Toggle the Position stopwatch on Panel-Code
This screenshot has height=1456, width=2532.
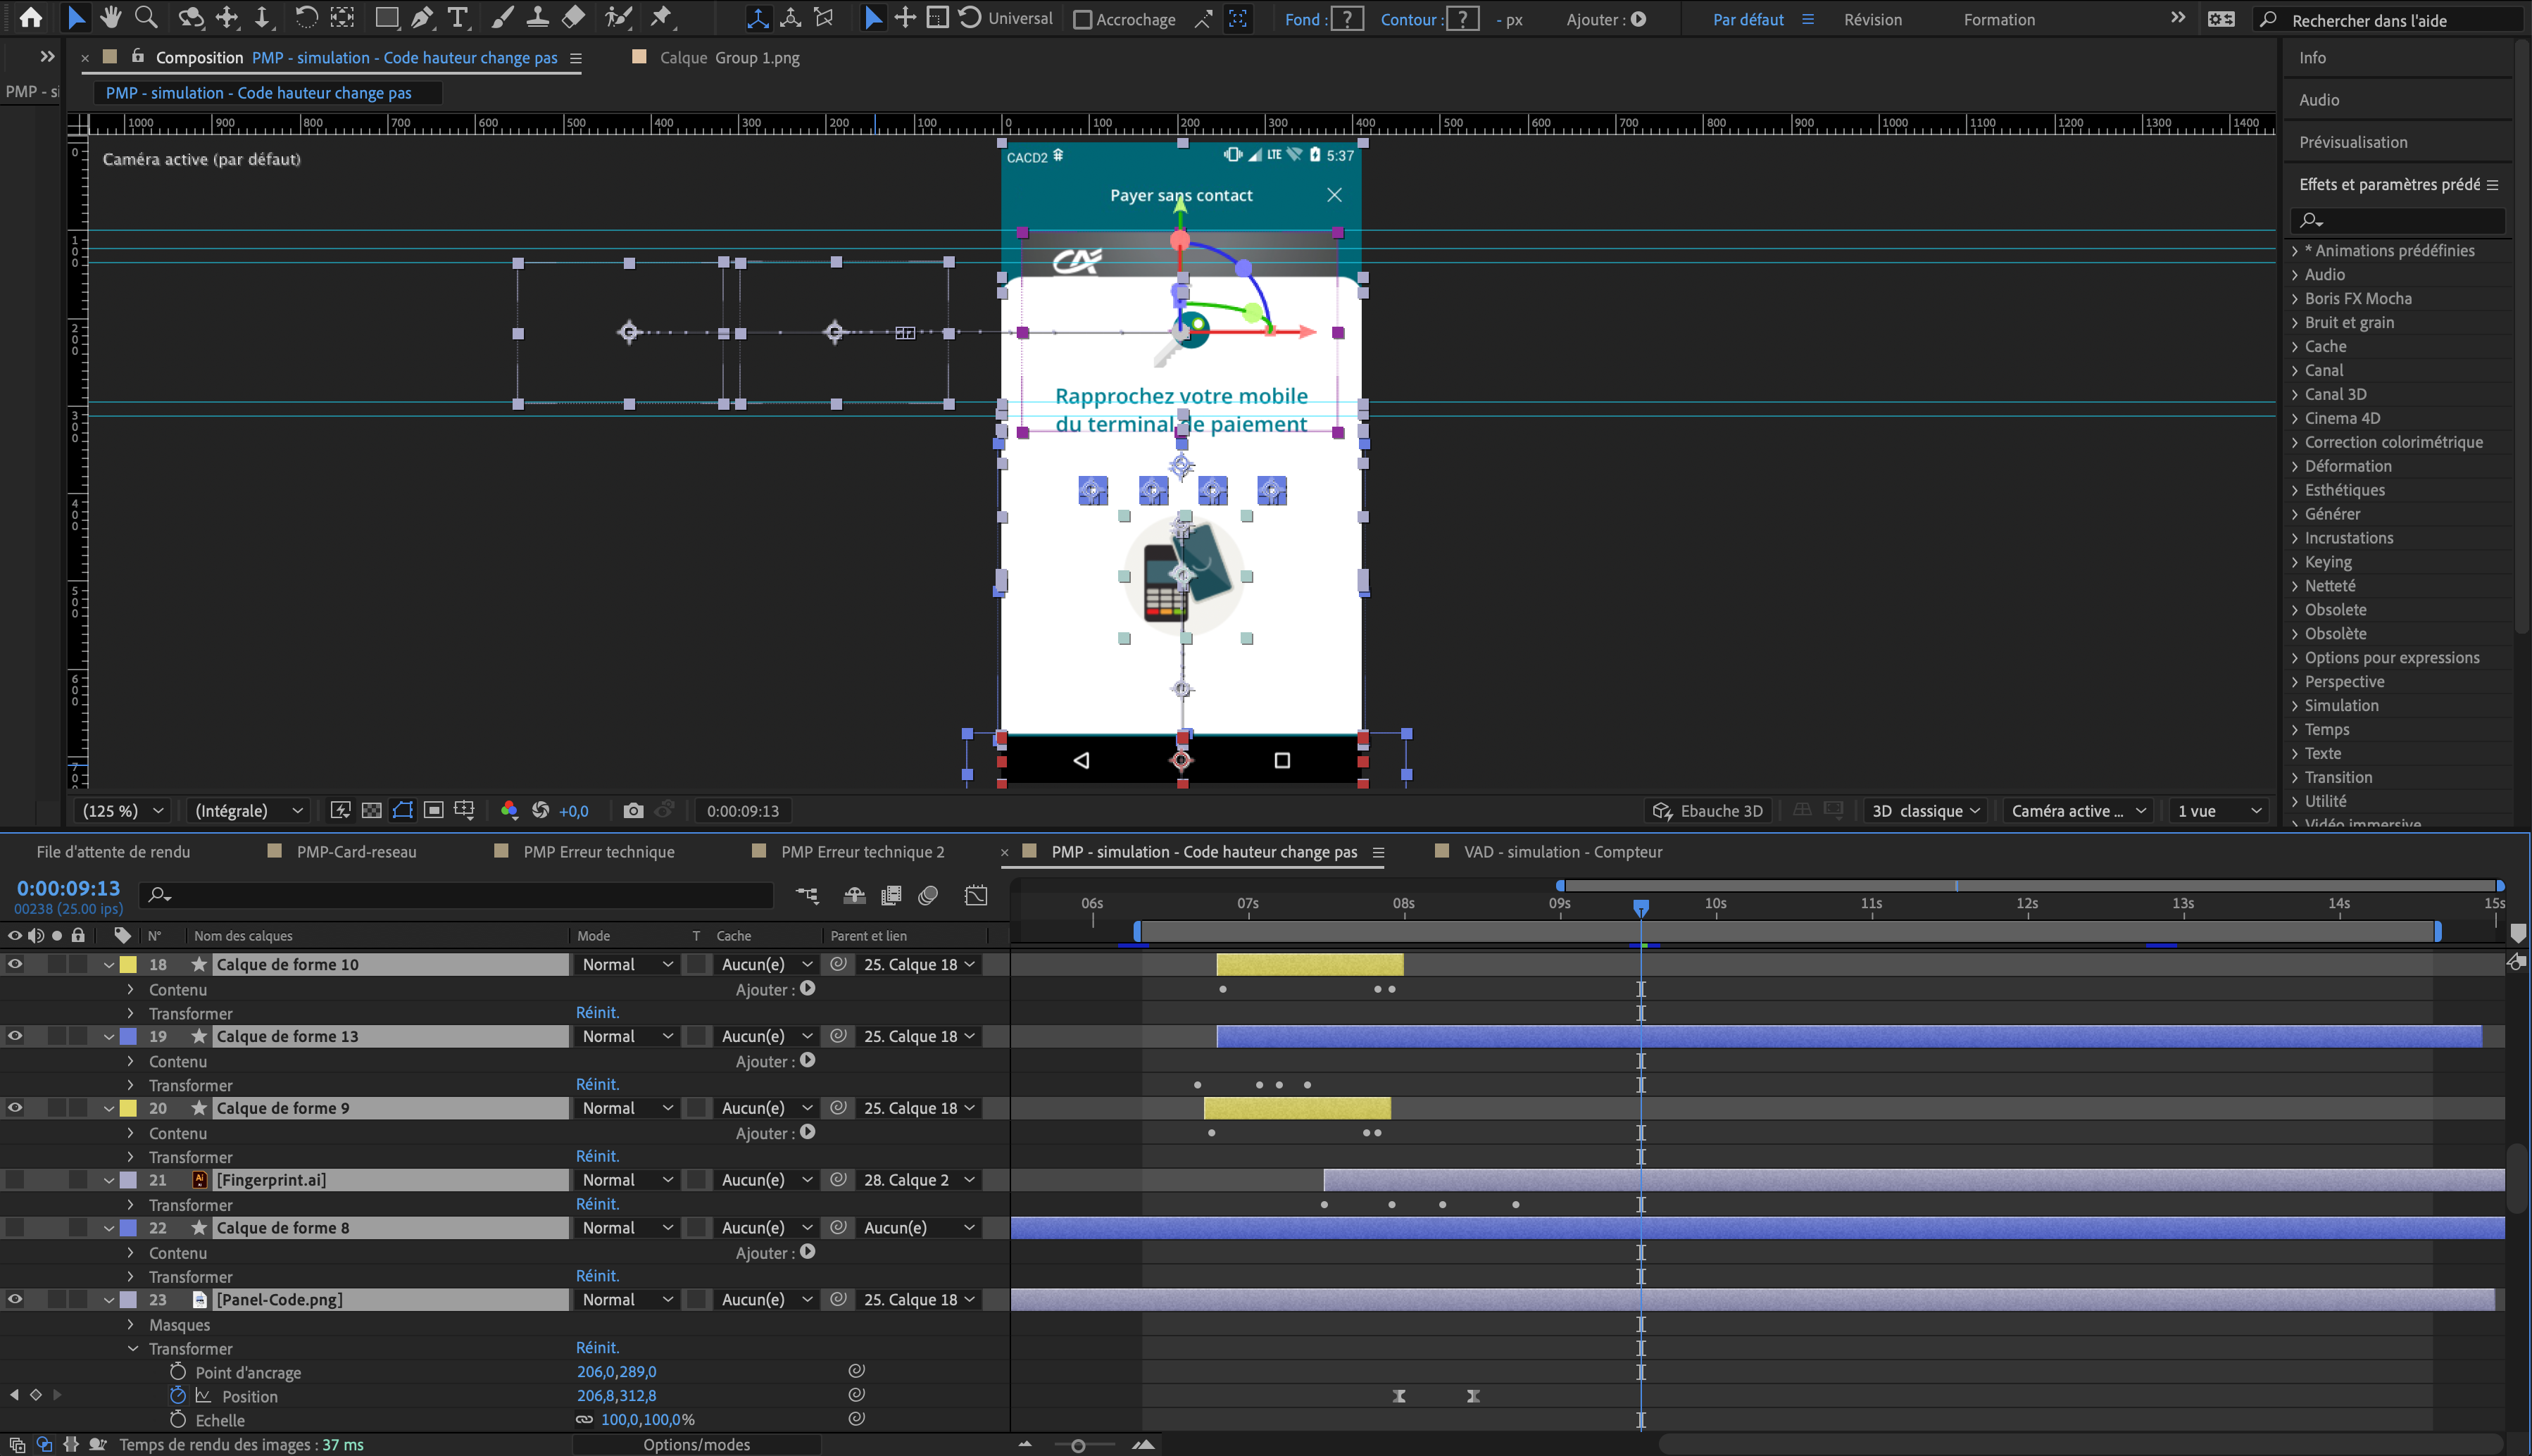[178, 1396]
